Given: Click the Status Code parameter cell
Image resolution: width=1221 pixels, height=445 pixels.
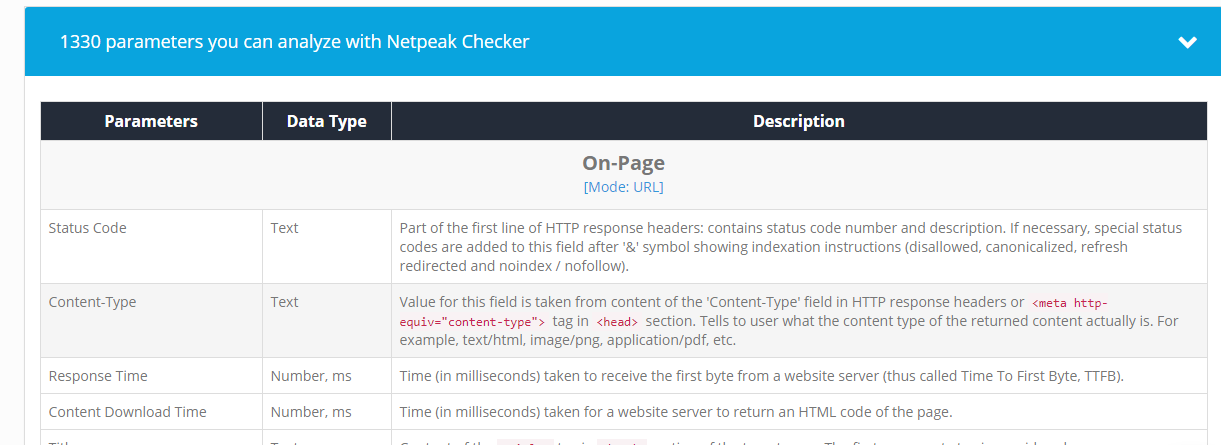Looking at the screenshot, I should 151,246.
